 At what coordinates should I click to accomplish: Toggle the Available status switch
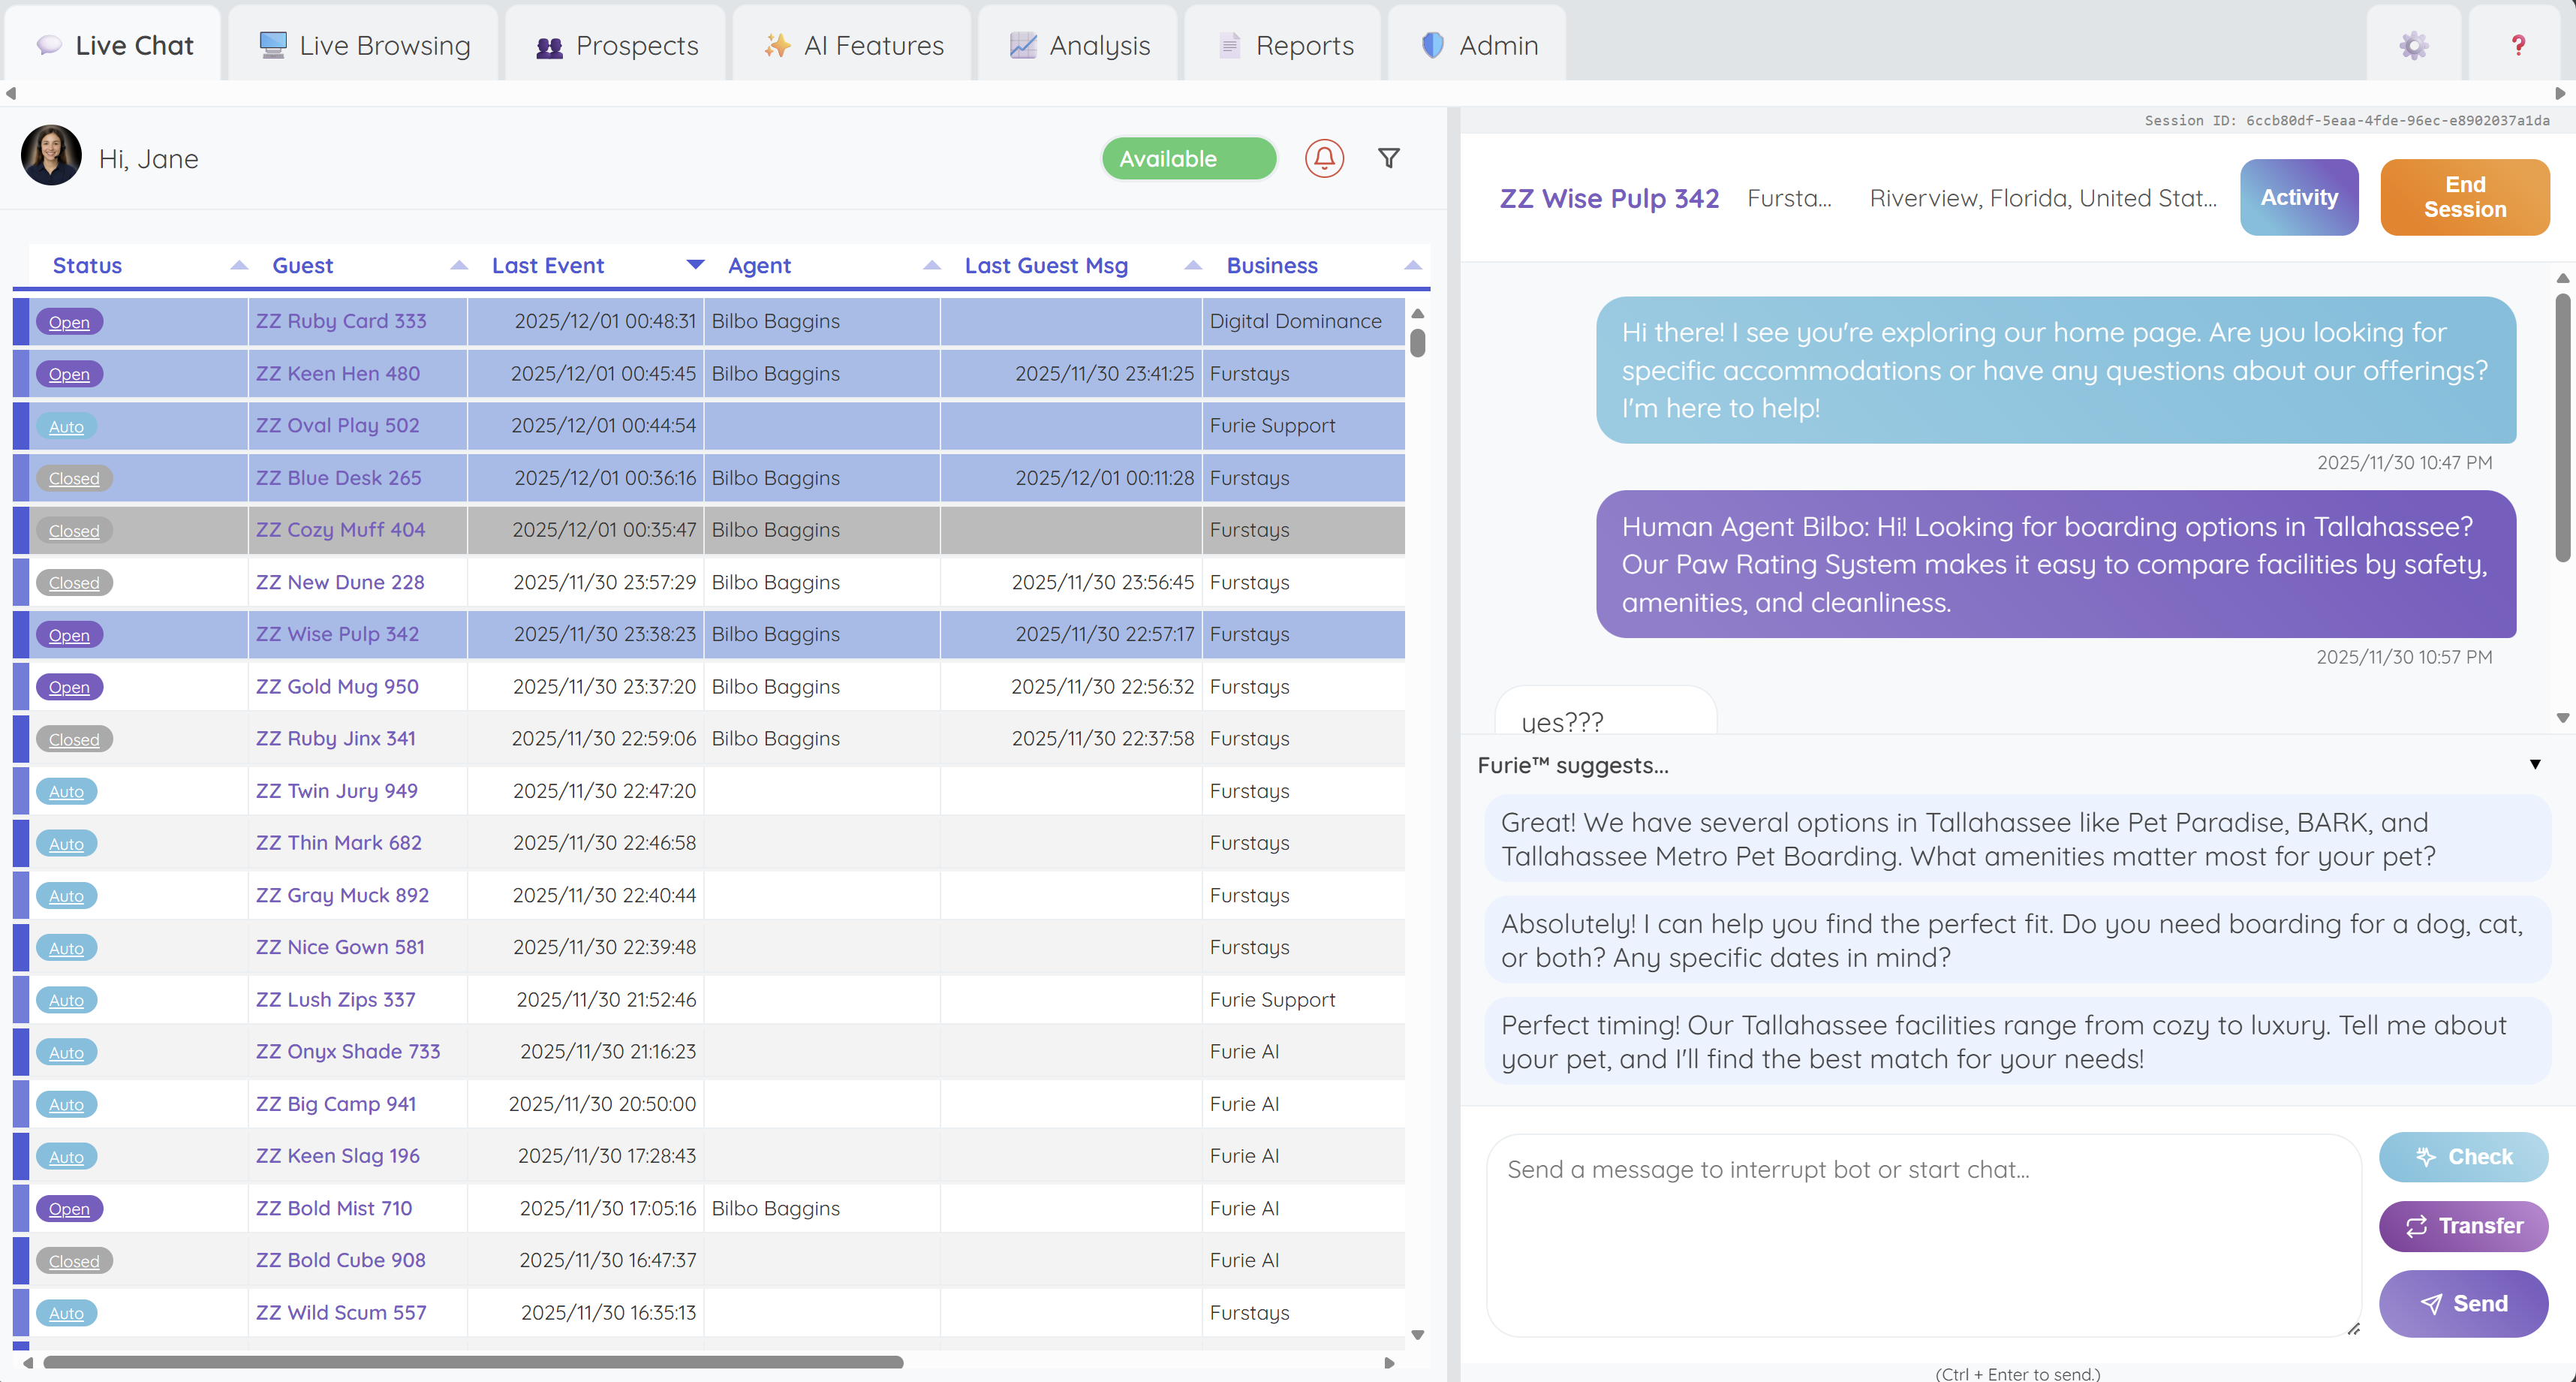point(1188,158)
